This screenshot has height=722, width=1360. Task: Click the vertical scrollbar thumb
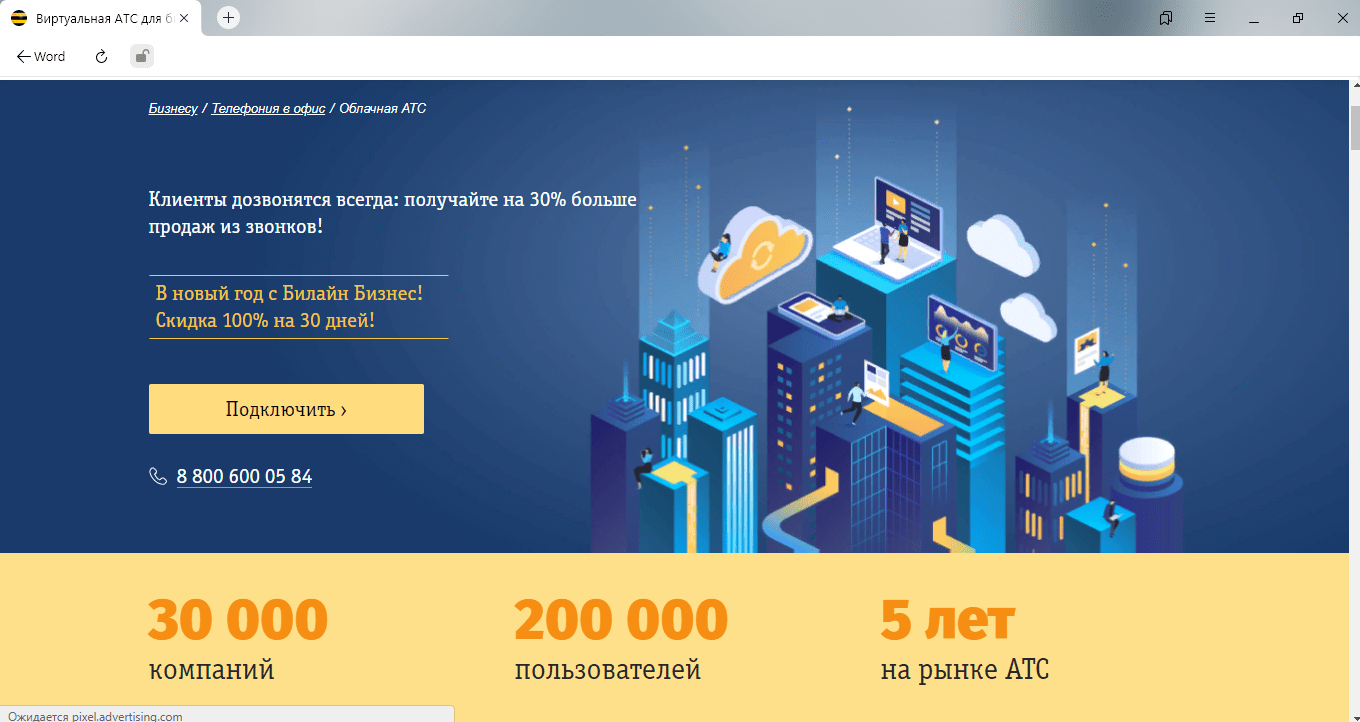pos(1355,127)
